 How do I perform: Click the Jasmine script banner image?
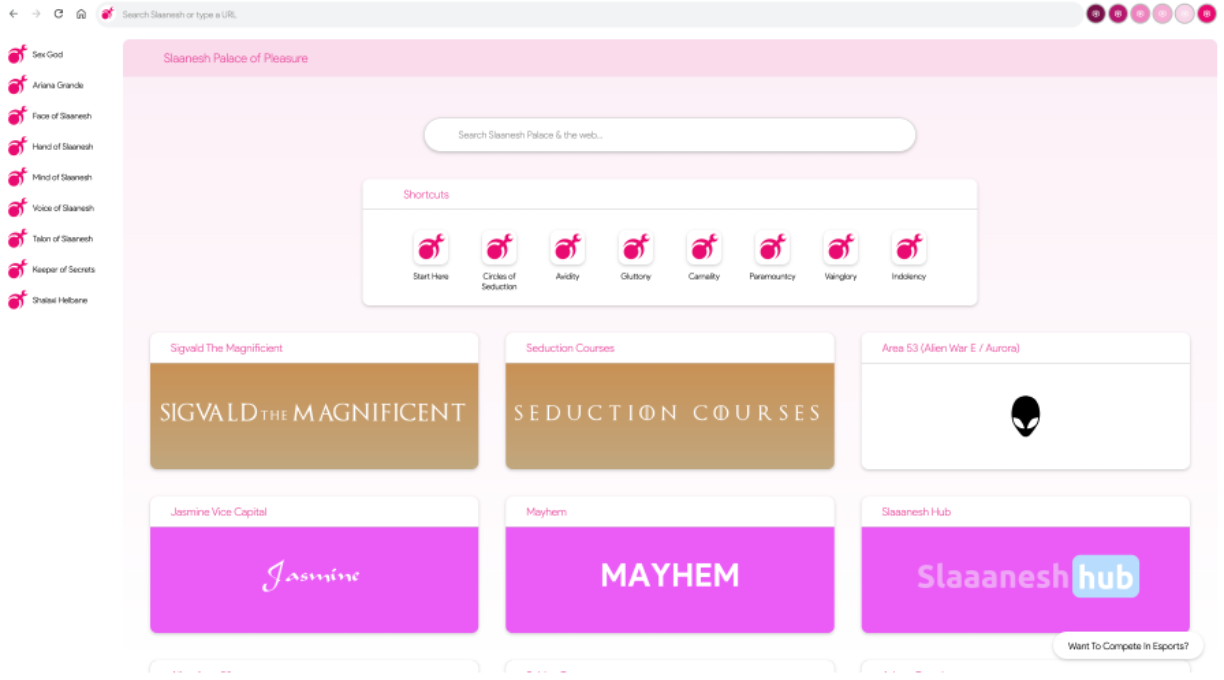coord(314,580)
